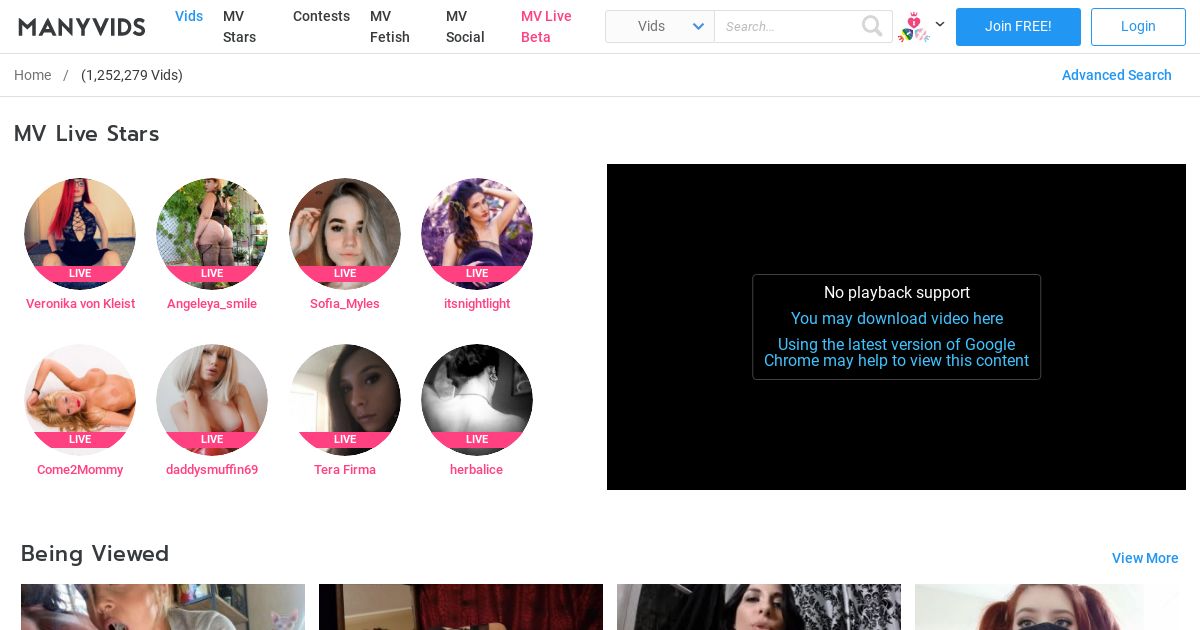Open the MV Social menu item

click(x=465, y=27)
